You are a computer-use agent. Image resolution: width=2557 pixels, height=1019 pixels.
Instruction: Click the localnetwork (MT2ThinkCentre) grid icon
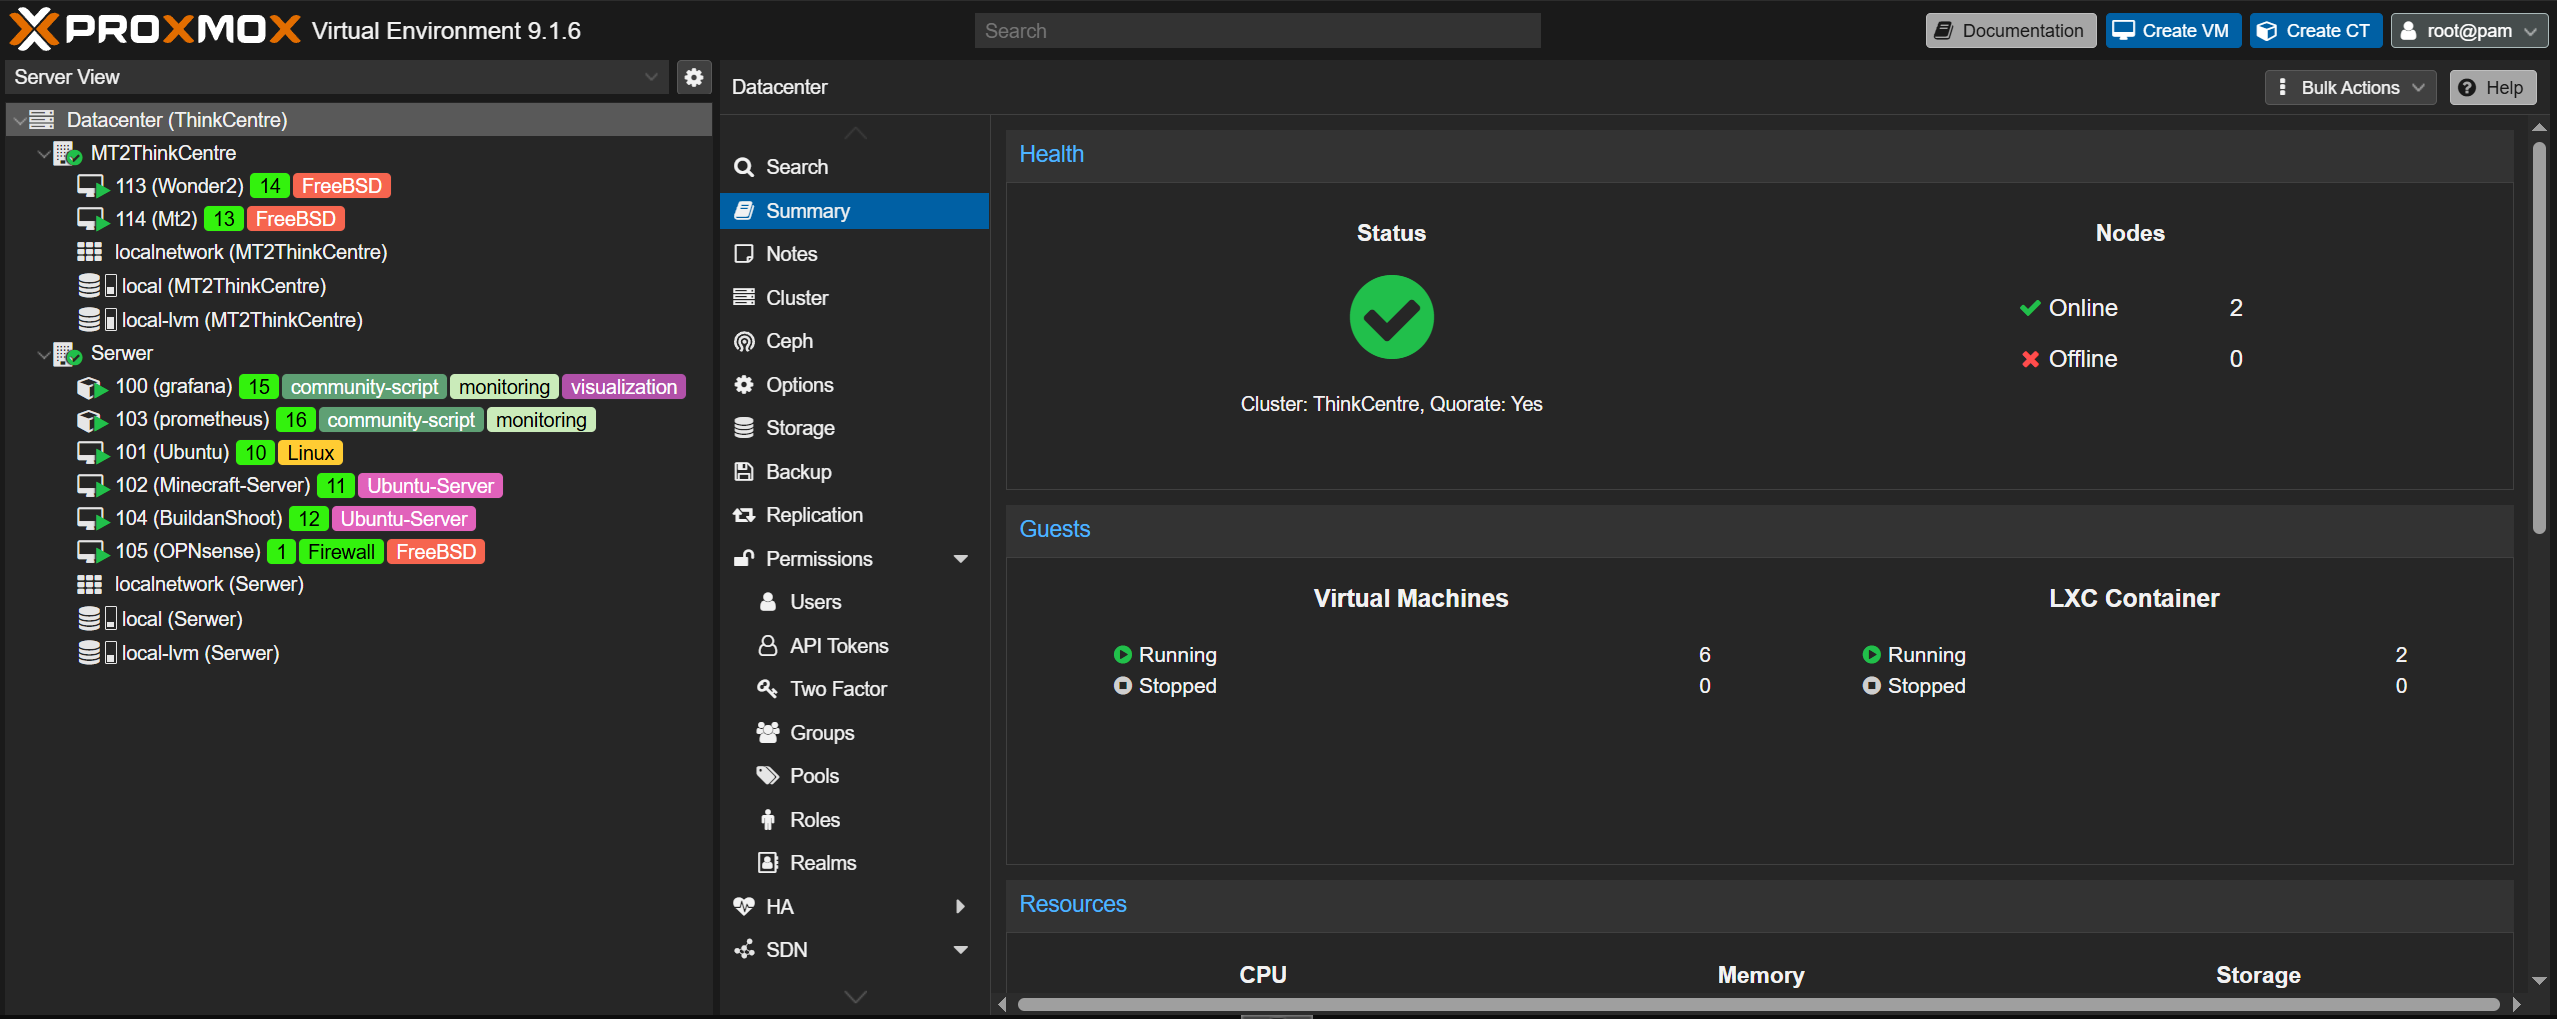tap(90, 252)
